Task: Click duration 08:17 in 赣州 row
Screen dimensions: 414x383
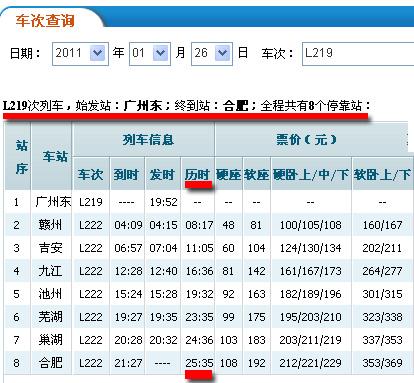Action: 199,225
